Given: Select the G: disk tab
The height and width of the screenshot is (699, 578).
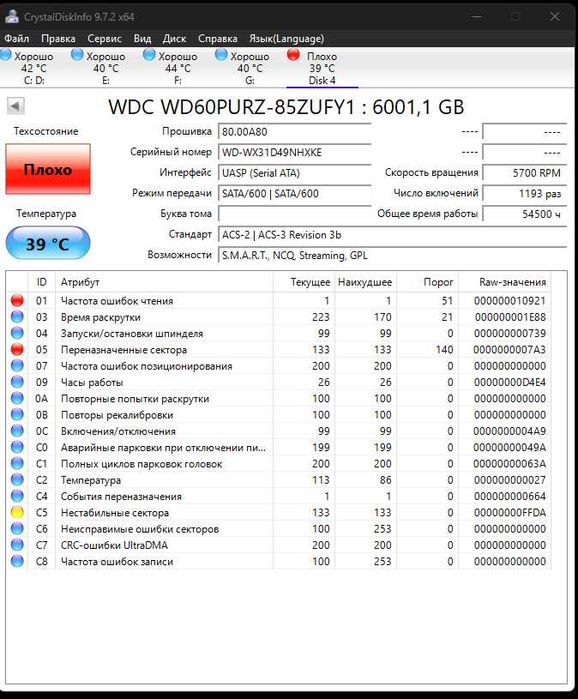Looking at the screenshot, I should [x=250, y=68].
